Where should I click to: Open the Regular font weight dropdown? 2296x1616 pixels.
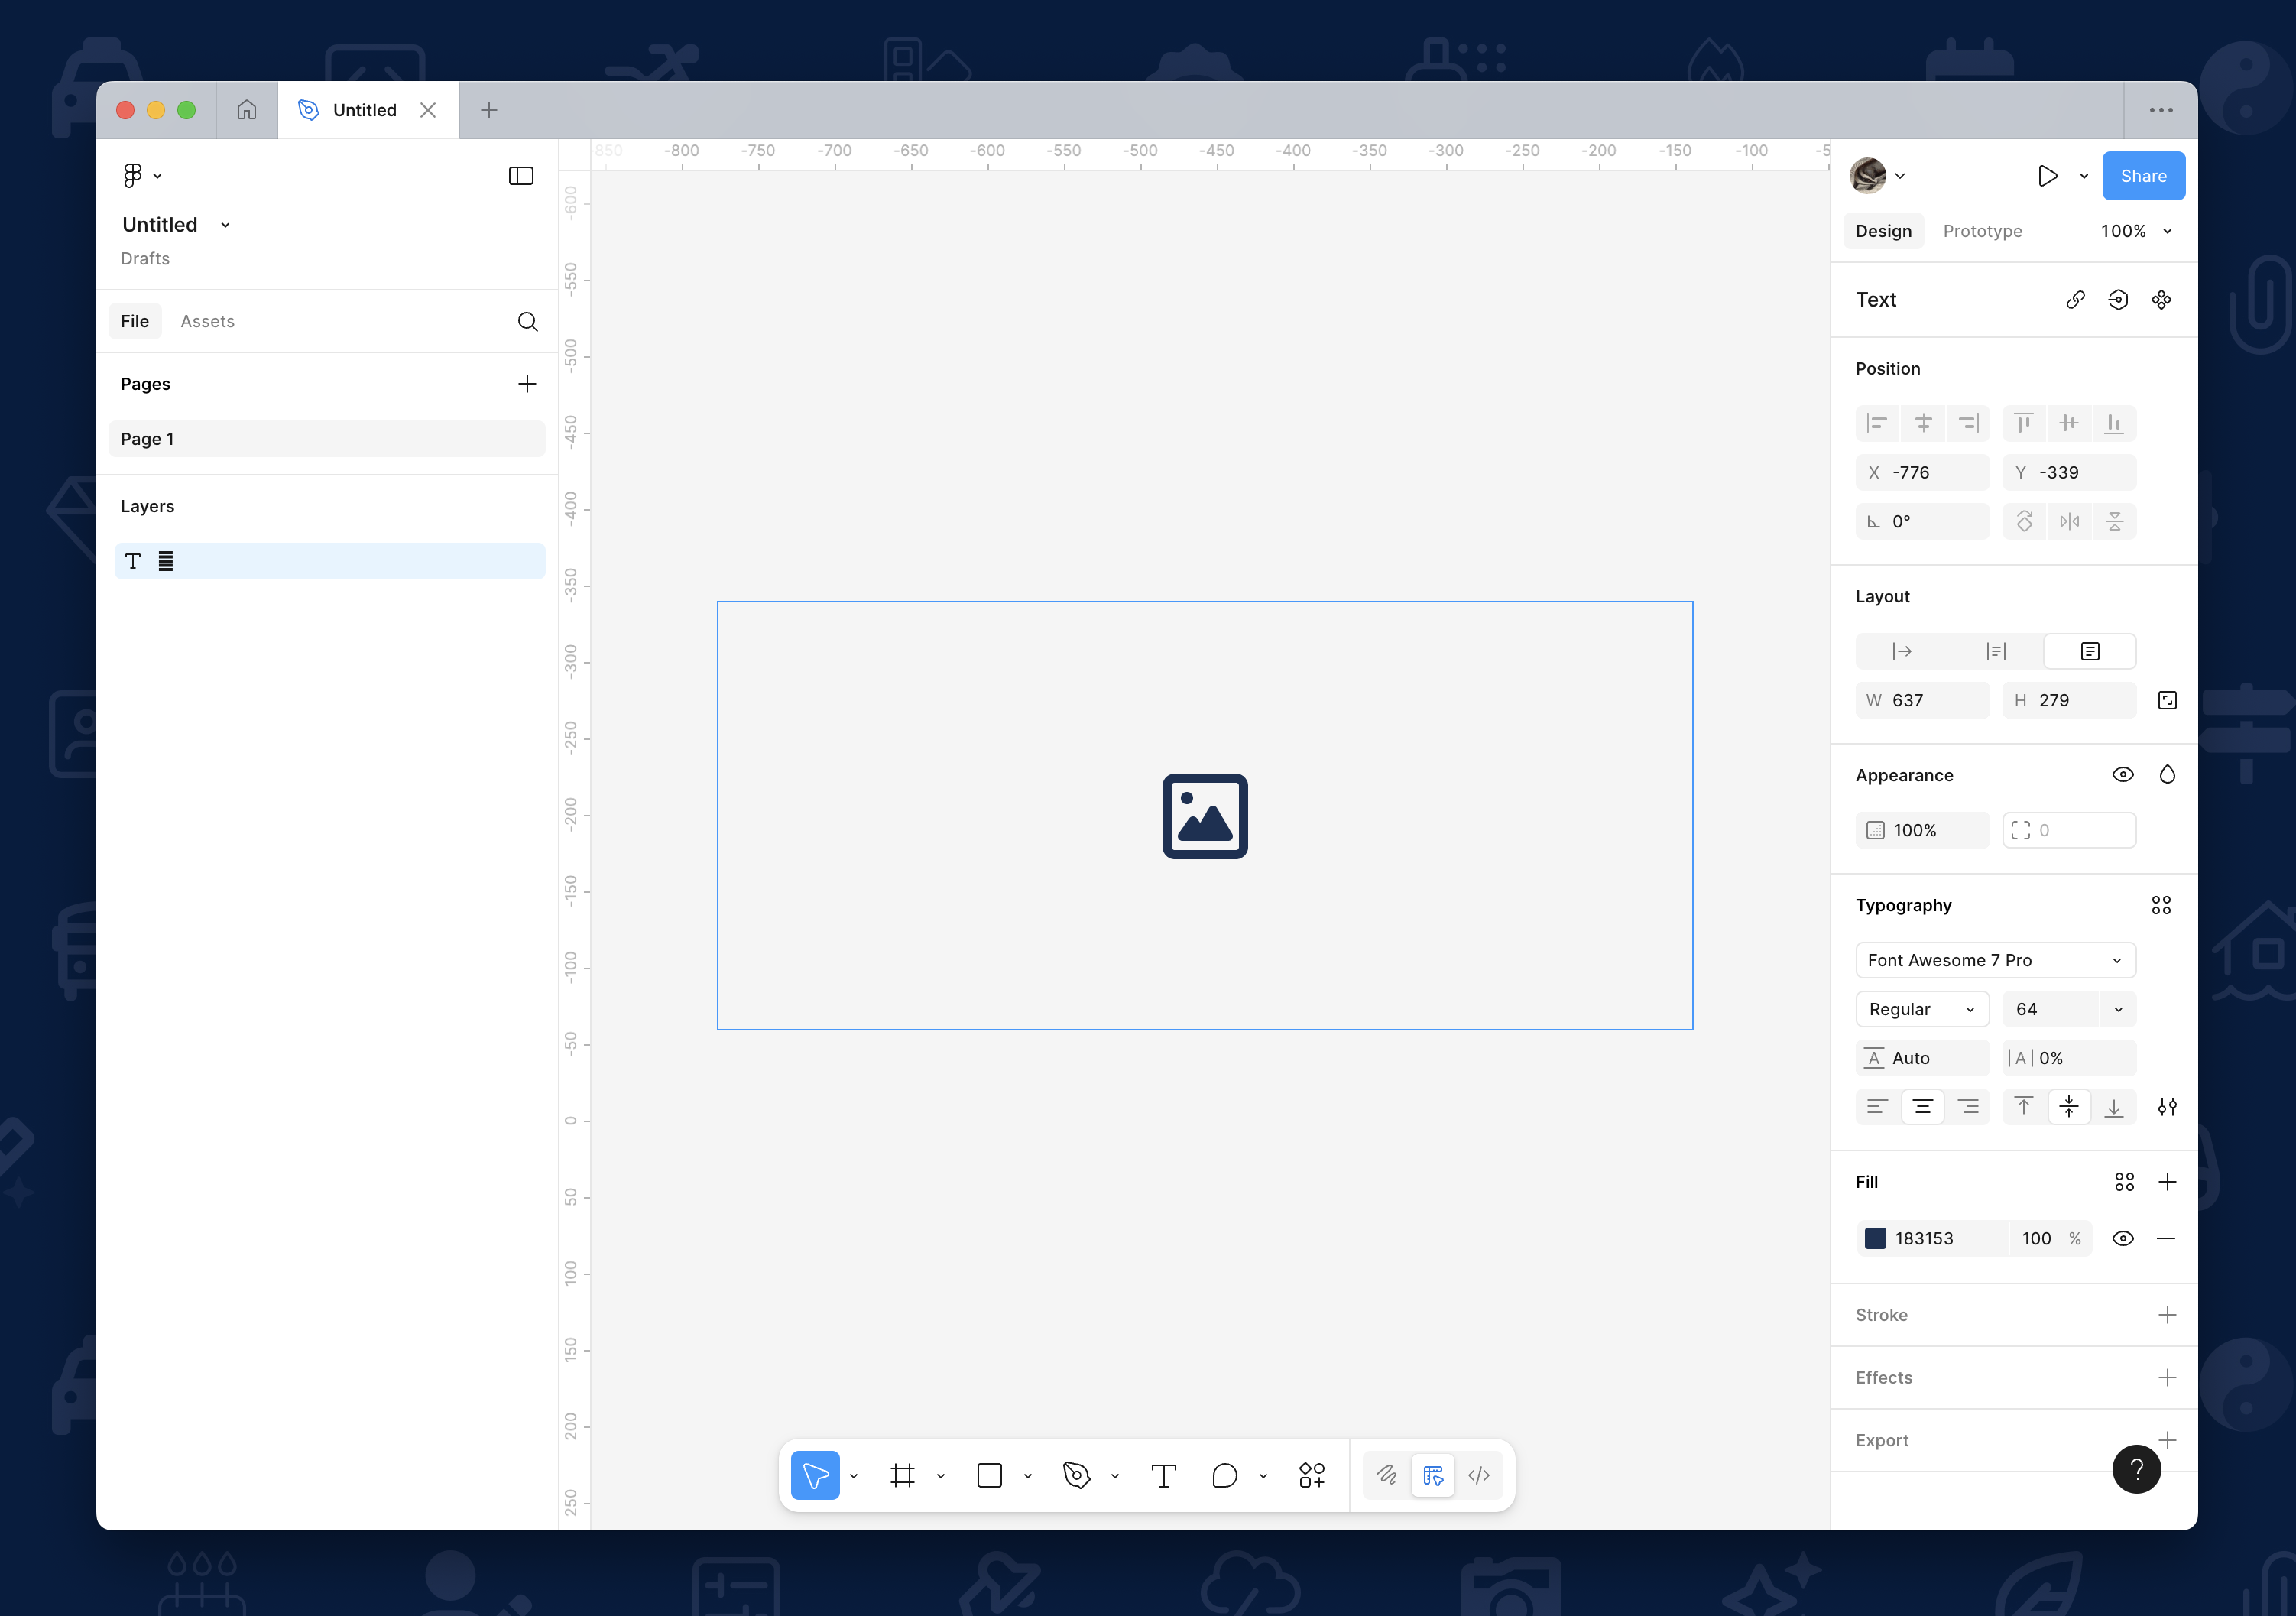tap(1921, 1009)
